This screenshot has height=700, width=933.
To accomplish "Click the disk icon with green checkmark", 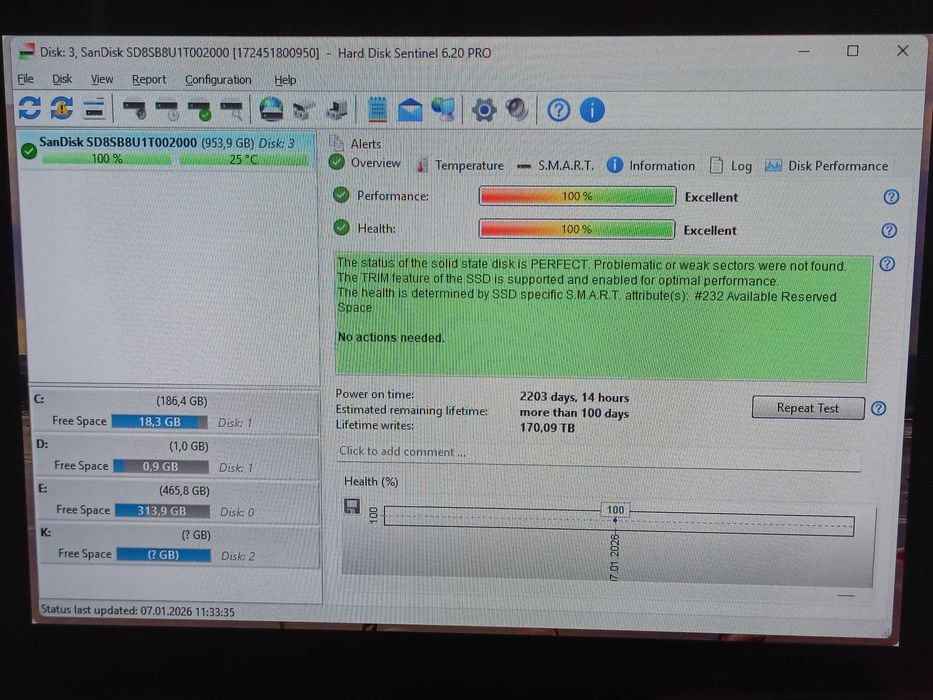I will pyautogui.click(x=199, y=110).
